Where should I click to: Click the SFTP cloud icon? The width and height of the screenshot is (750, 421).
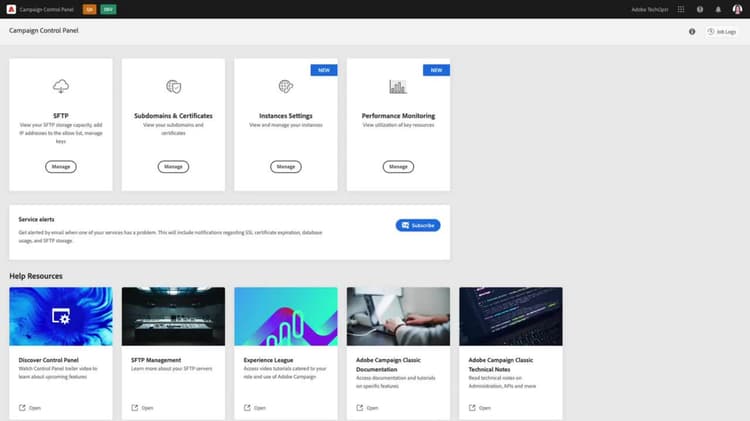coord(61,87)
